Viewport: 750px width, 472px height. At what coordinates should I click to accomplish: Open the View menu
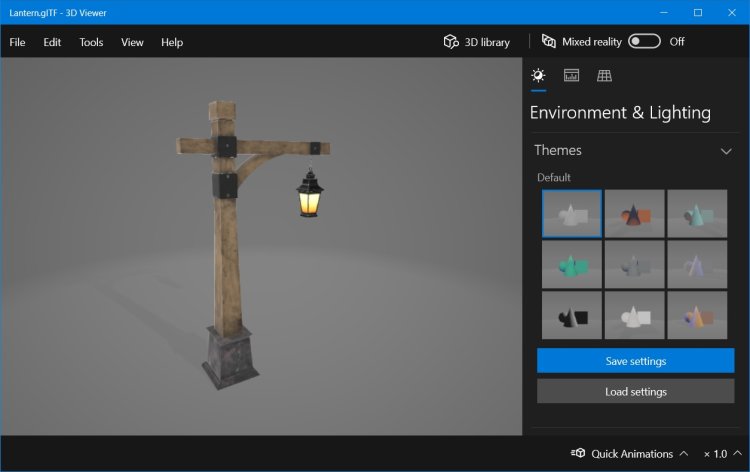coord(132,42)
